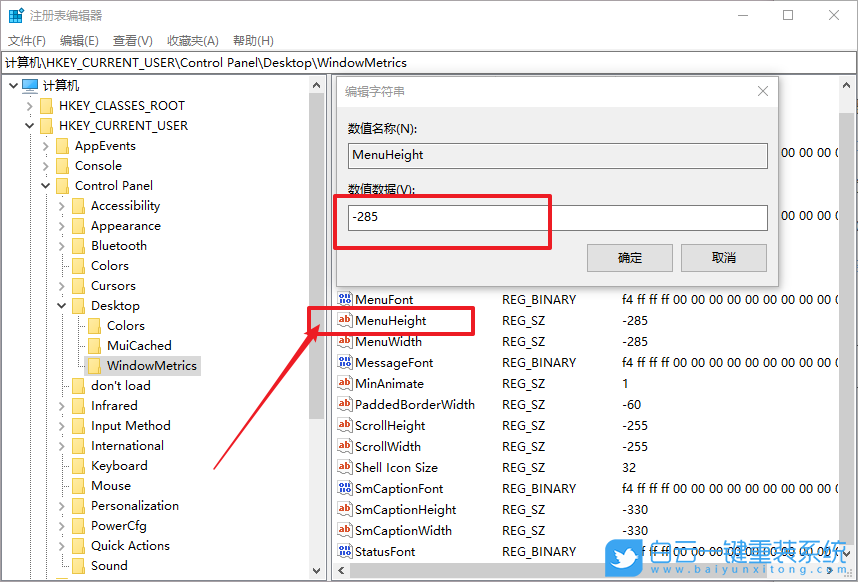Screen dimensions: 858x582
Task: Click the 取消 (Cancel) button
Action: click(723, 257)
